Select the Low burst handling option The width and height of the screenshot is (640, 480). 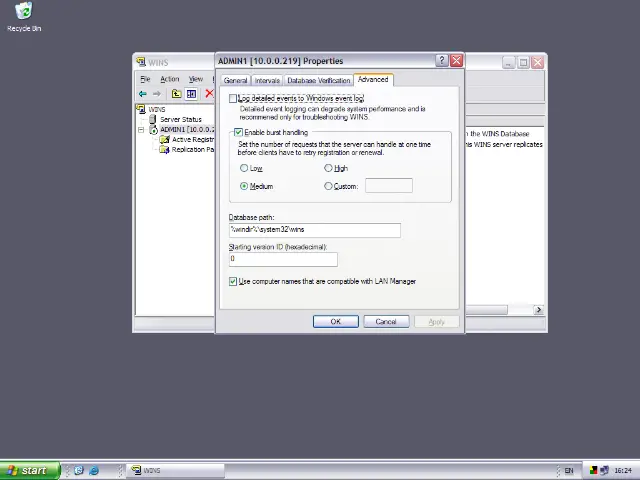click(244, 168)
